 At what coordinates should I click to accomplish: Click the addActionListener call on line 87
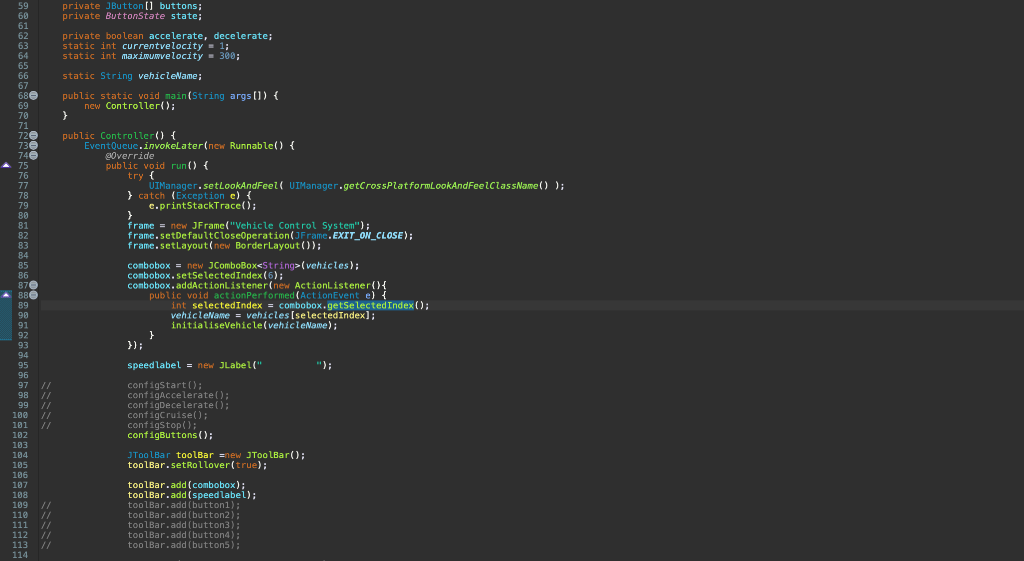(221, 285)
